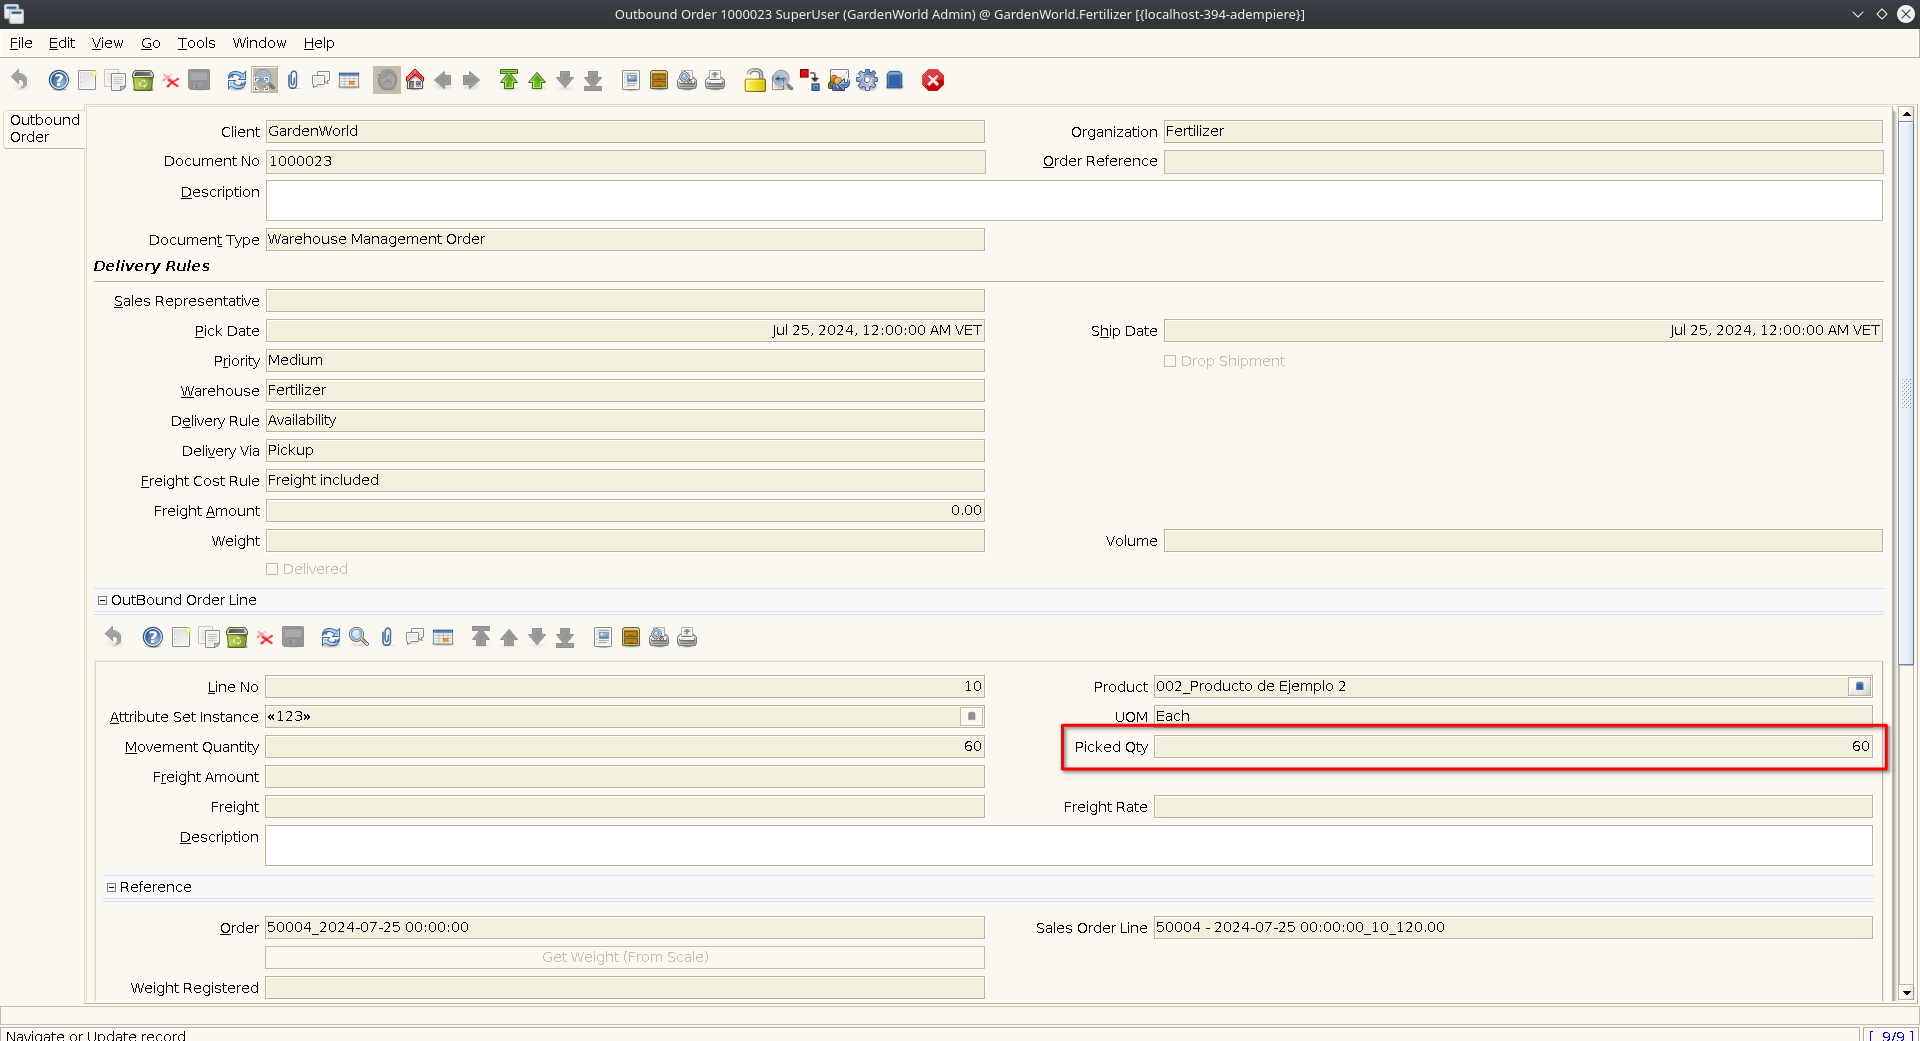
Task: Select the Outbound Order tab
Action: click(x=44, y=128)
